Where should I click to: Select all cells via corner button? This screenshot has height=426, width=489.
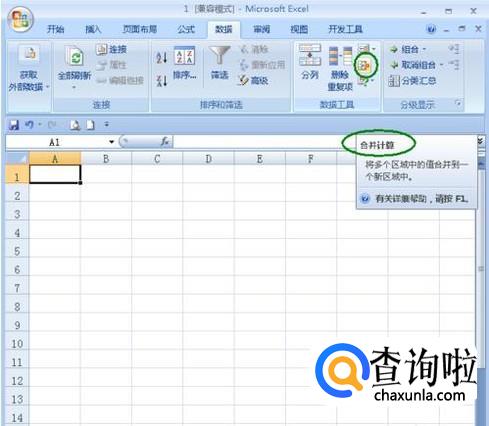tap(17, 158)
